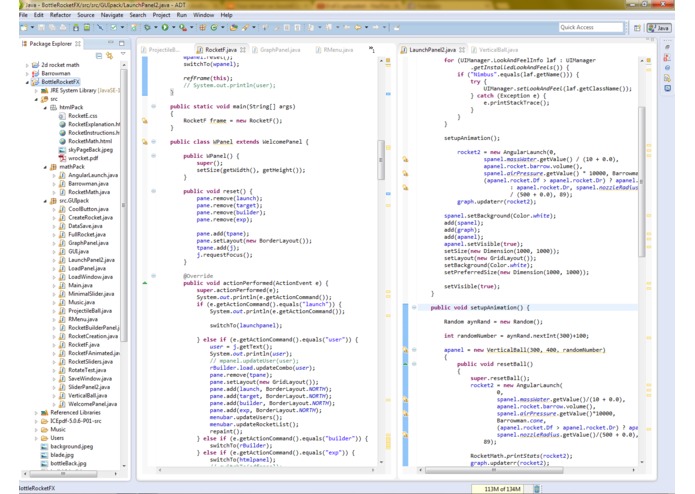Open the Refactor menu

click(60, 15)
